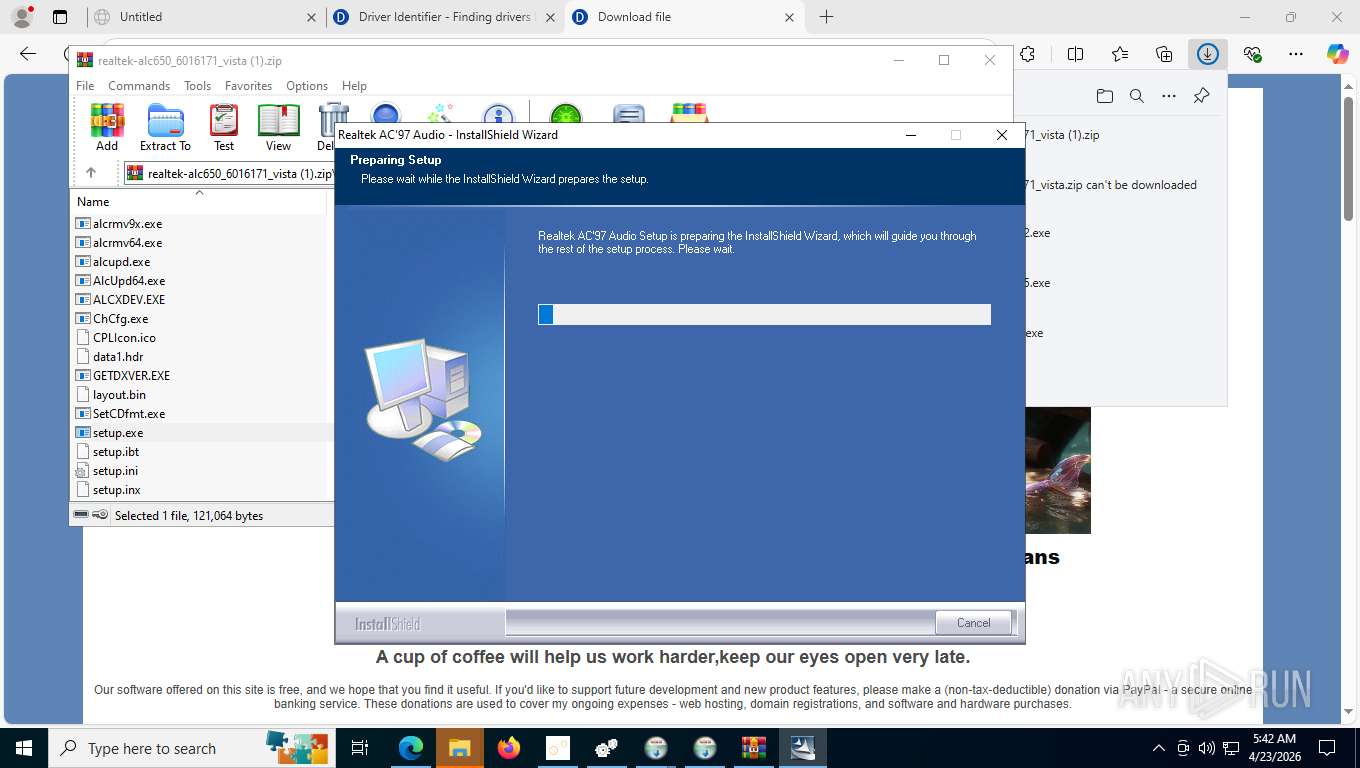Click the View toolbar icon in WinRAR
The image size is (1360, 768).
click(278, 127)
